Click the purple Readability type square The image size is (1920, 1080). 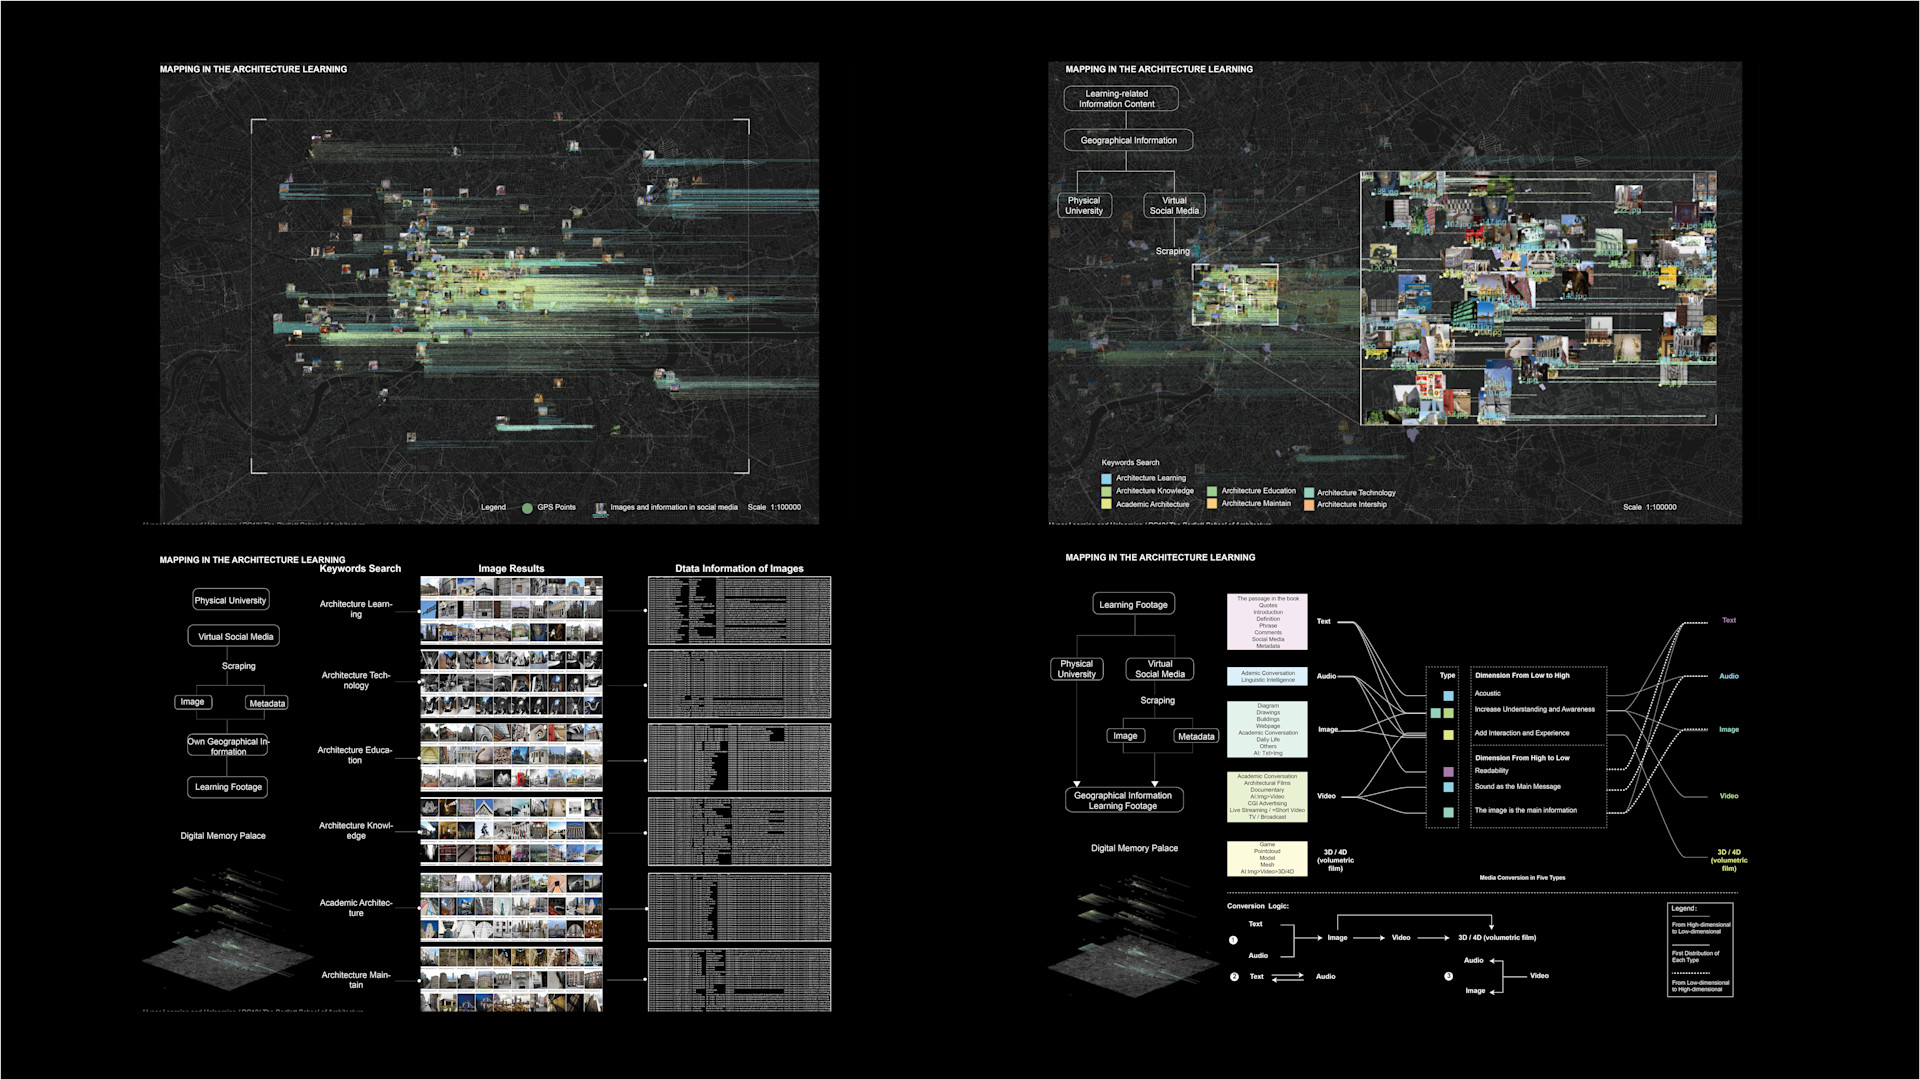[1448, 772]
